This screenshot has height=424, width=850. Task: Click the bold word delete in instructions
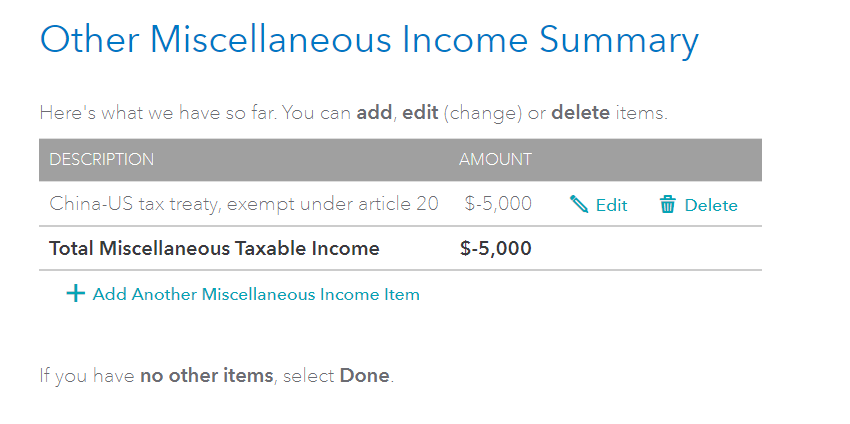point(581,113)
